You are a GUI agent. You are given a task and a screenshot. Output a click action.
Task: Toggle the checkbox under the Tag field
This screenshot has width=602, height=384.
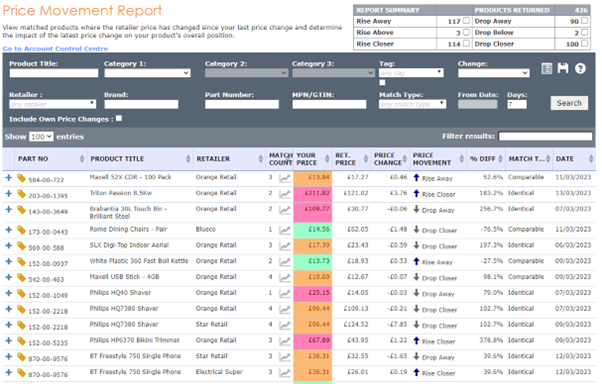382,83
